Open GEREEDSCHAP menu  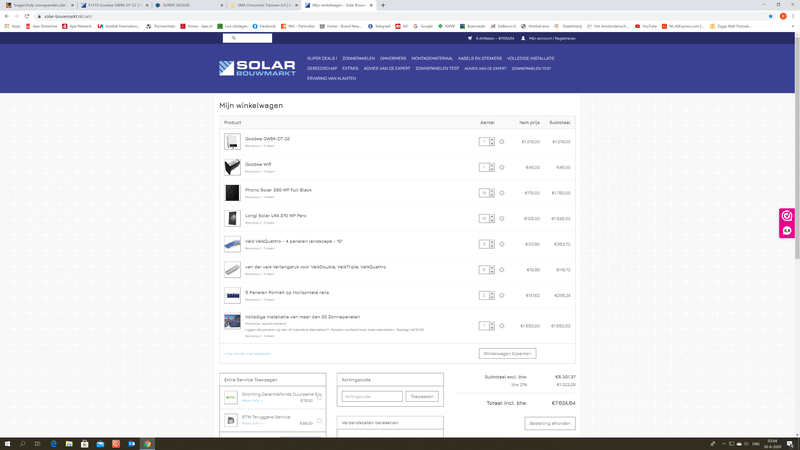322,68
